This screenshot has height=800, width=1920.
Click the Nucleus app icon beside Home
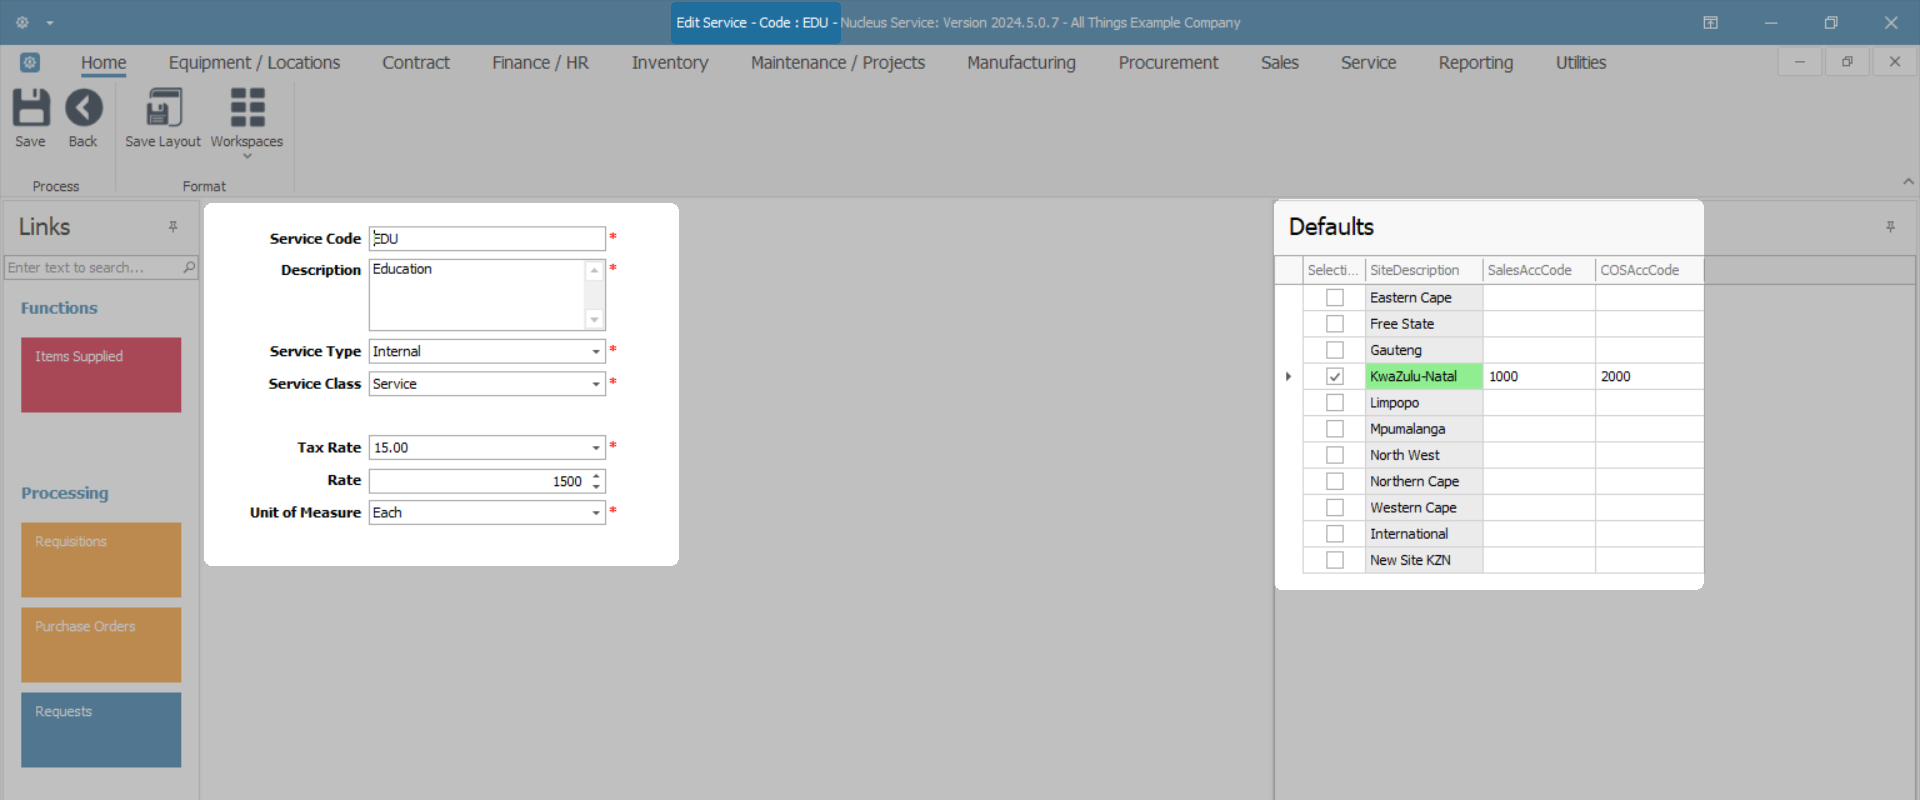coord(30,62)
